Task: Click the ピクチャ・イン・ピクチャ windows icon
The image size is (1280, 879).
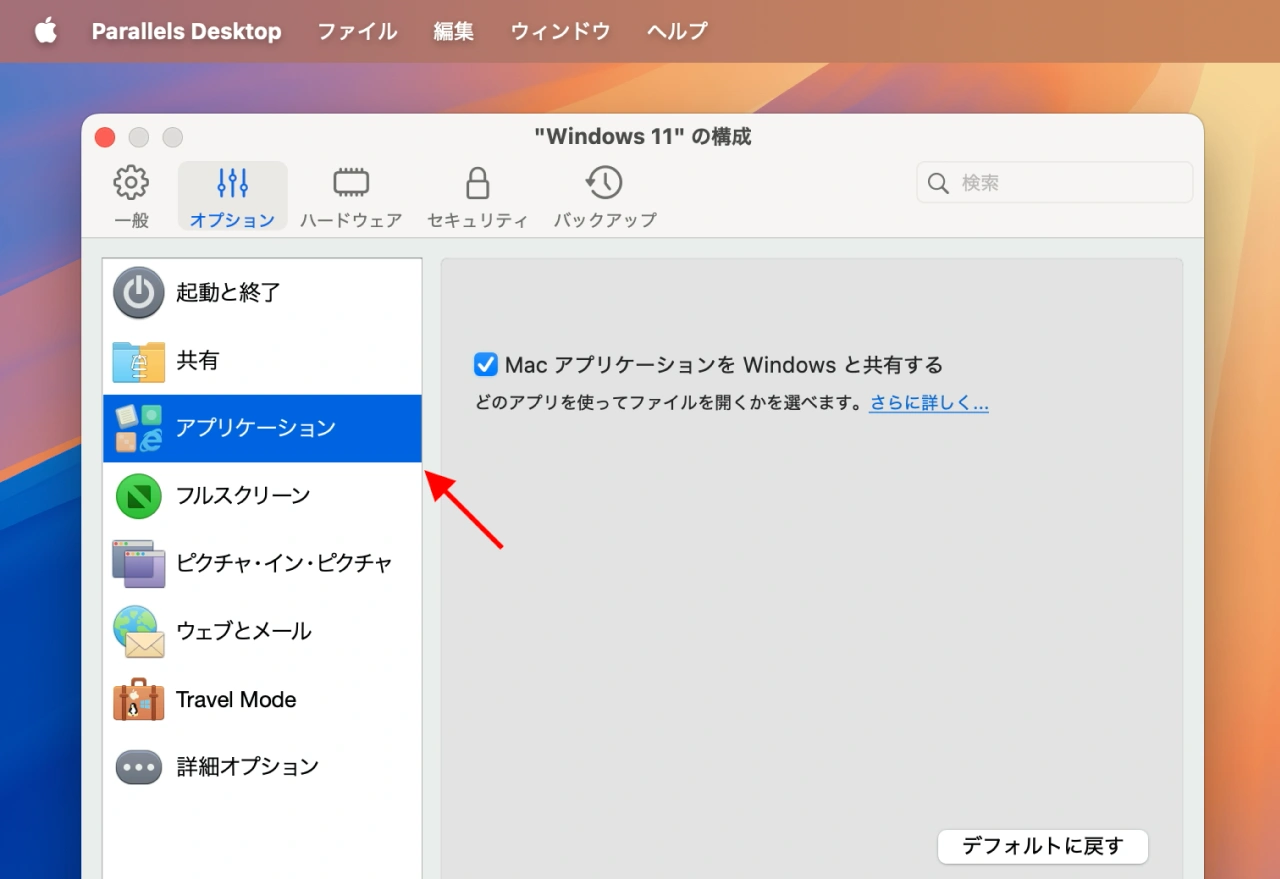Action: pos(138,563)
